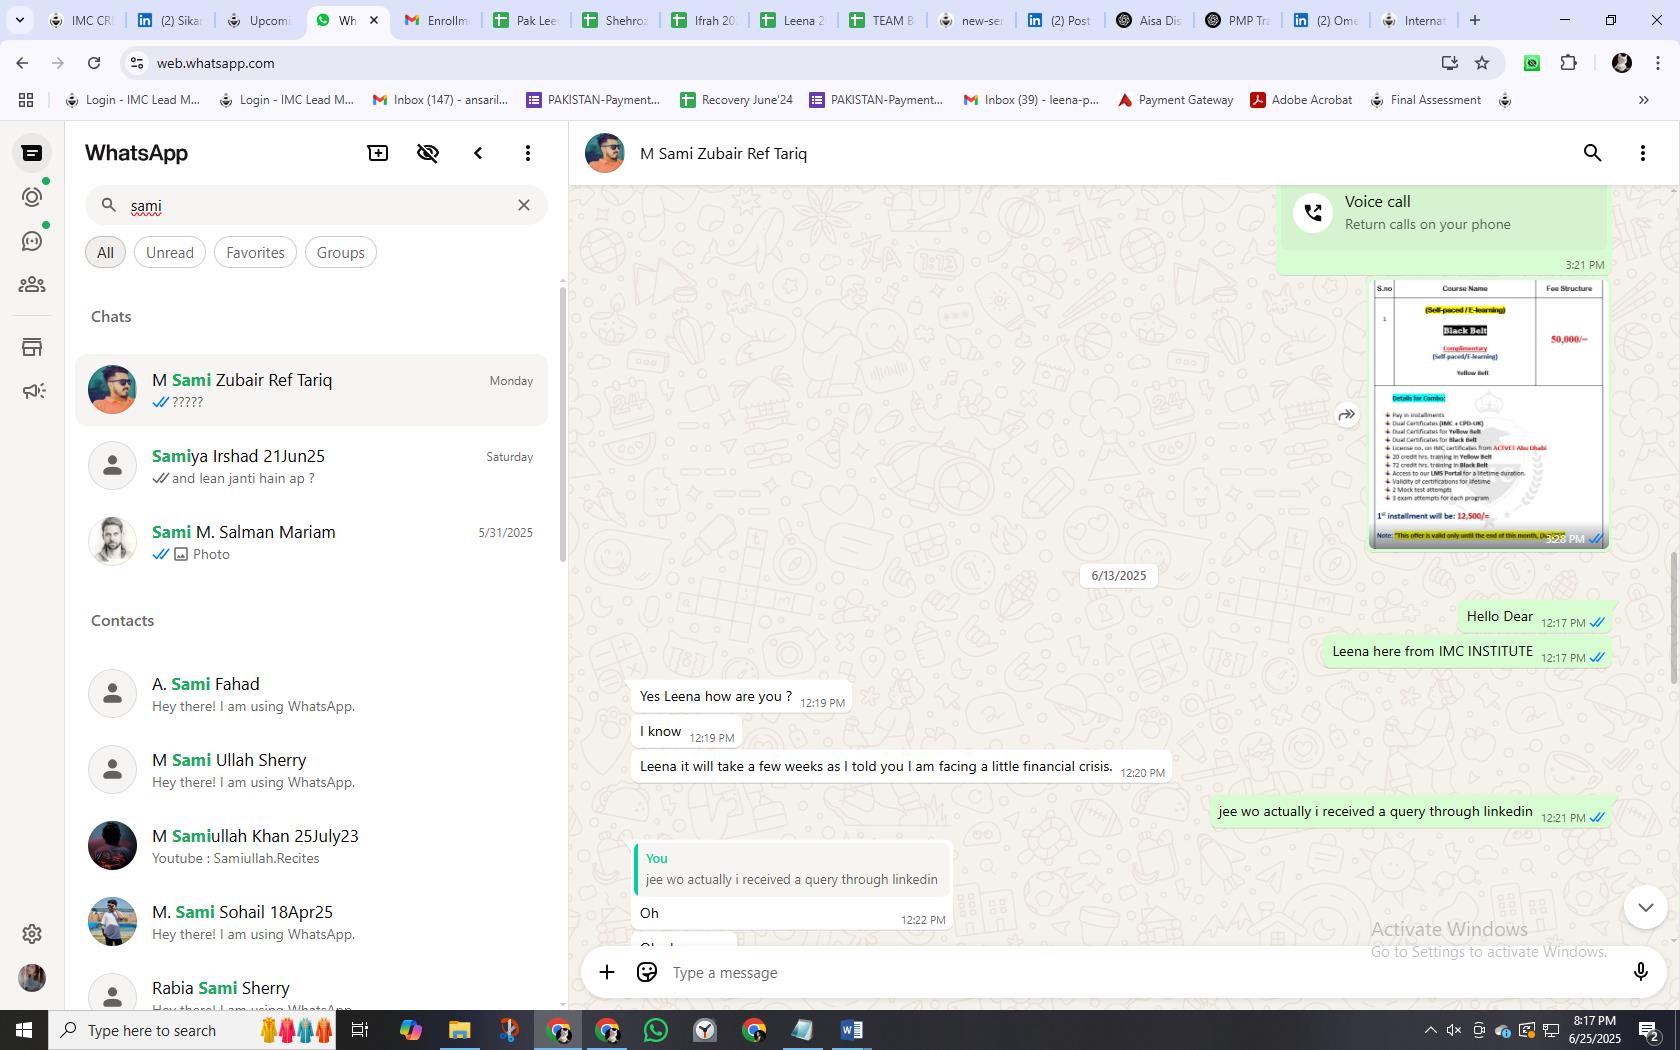
Task: Open Channels icon in WhatsApp sidebar
Action: point(32,241)
